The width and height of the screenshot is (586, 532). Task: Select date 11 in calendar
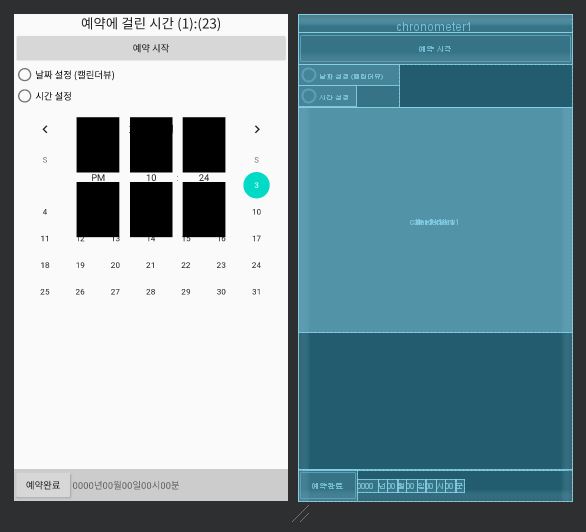(x=45, y=238)
